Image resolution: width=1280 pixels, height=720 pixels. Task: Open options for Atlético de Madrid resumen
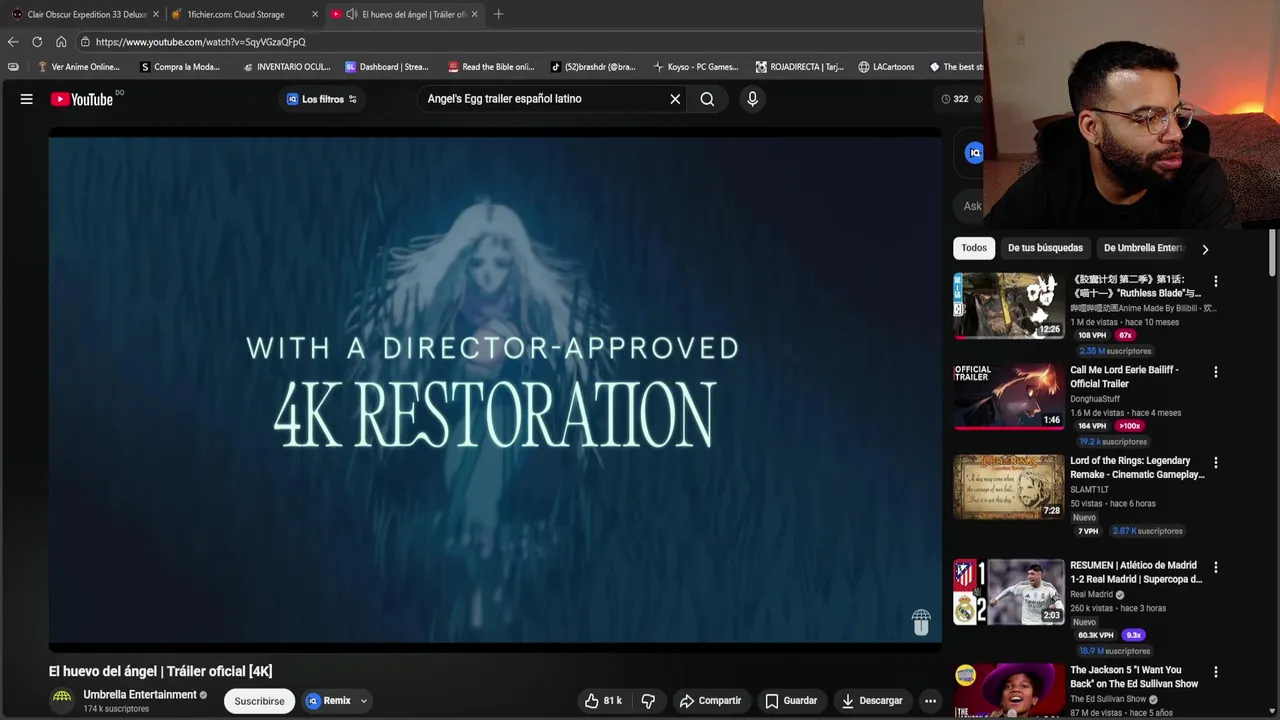[1215, 567]
